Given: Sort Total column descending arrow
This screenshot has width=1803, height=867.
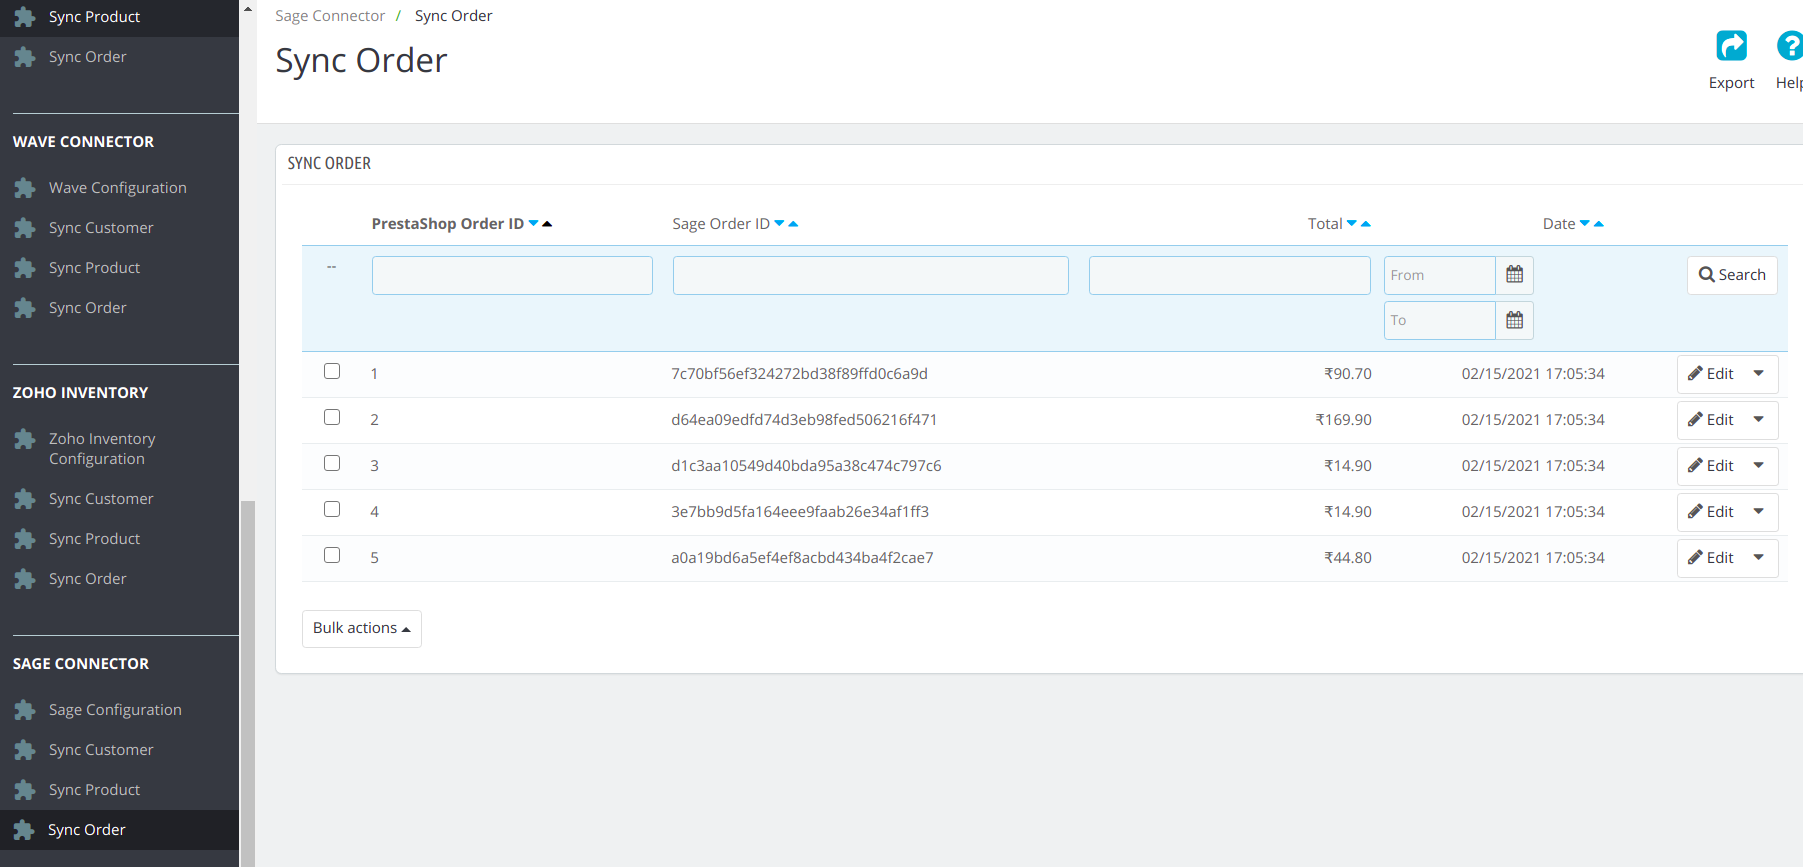Looking at the screenshot, I should [1352, 223].
